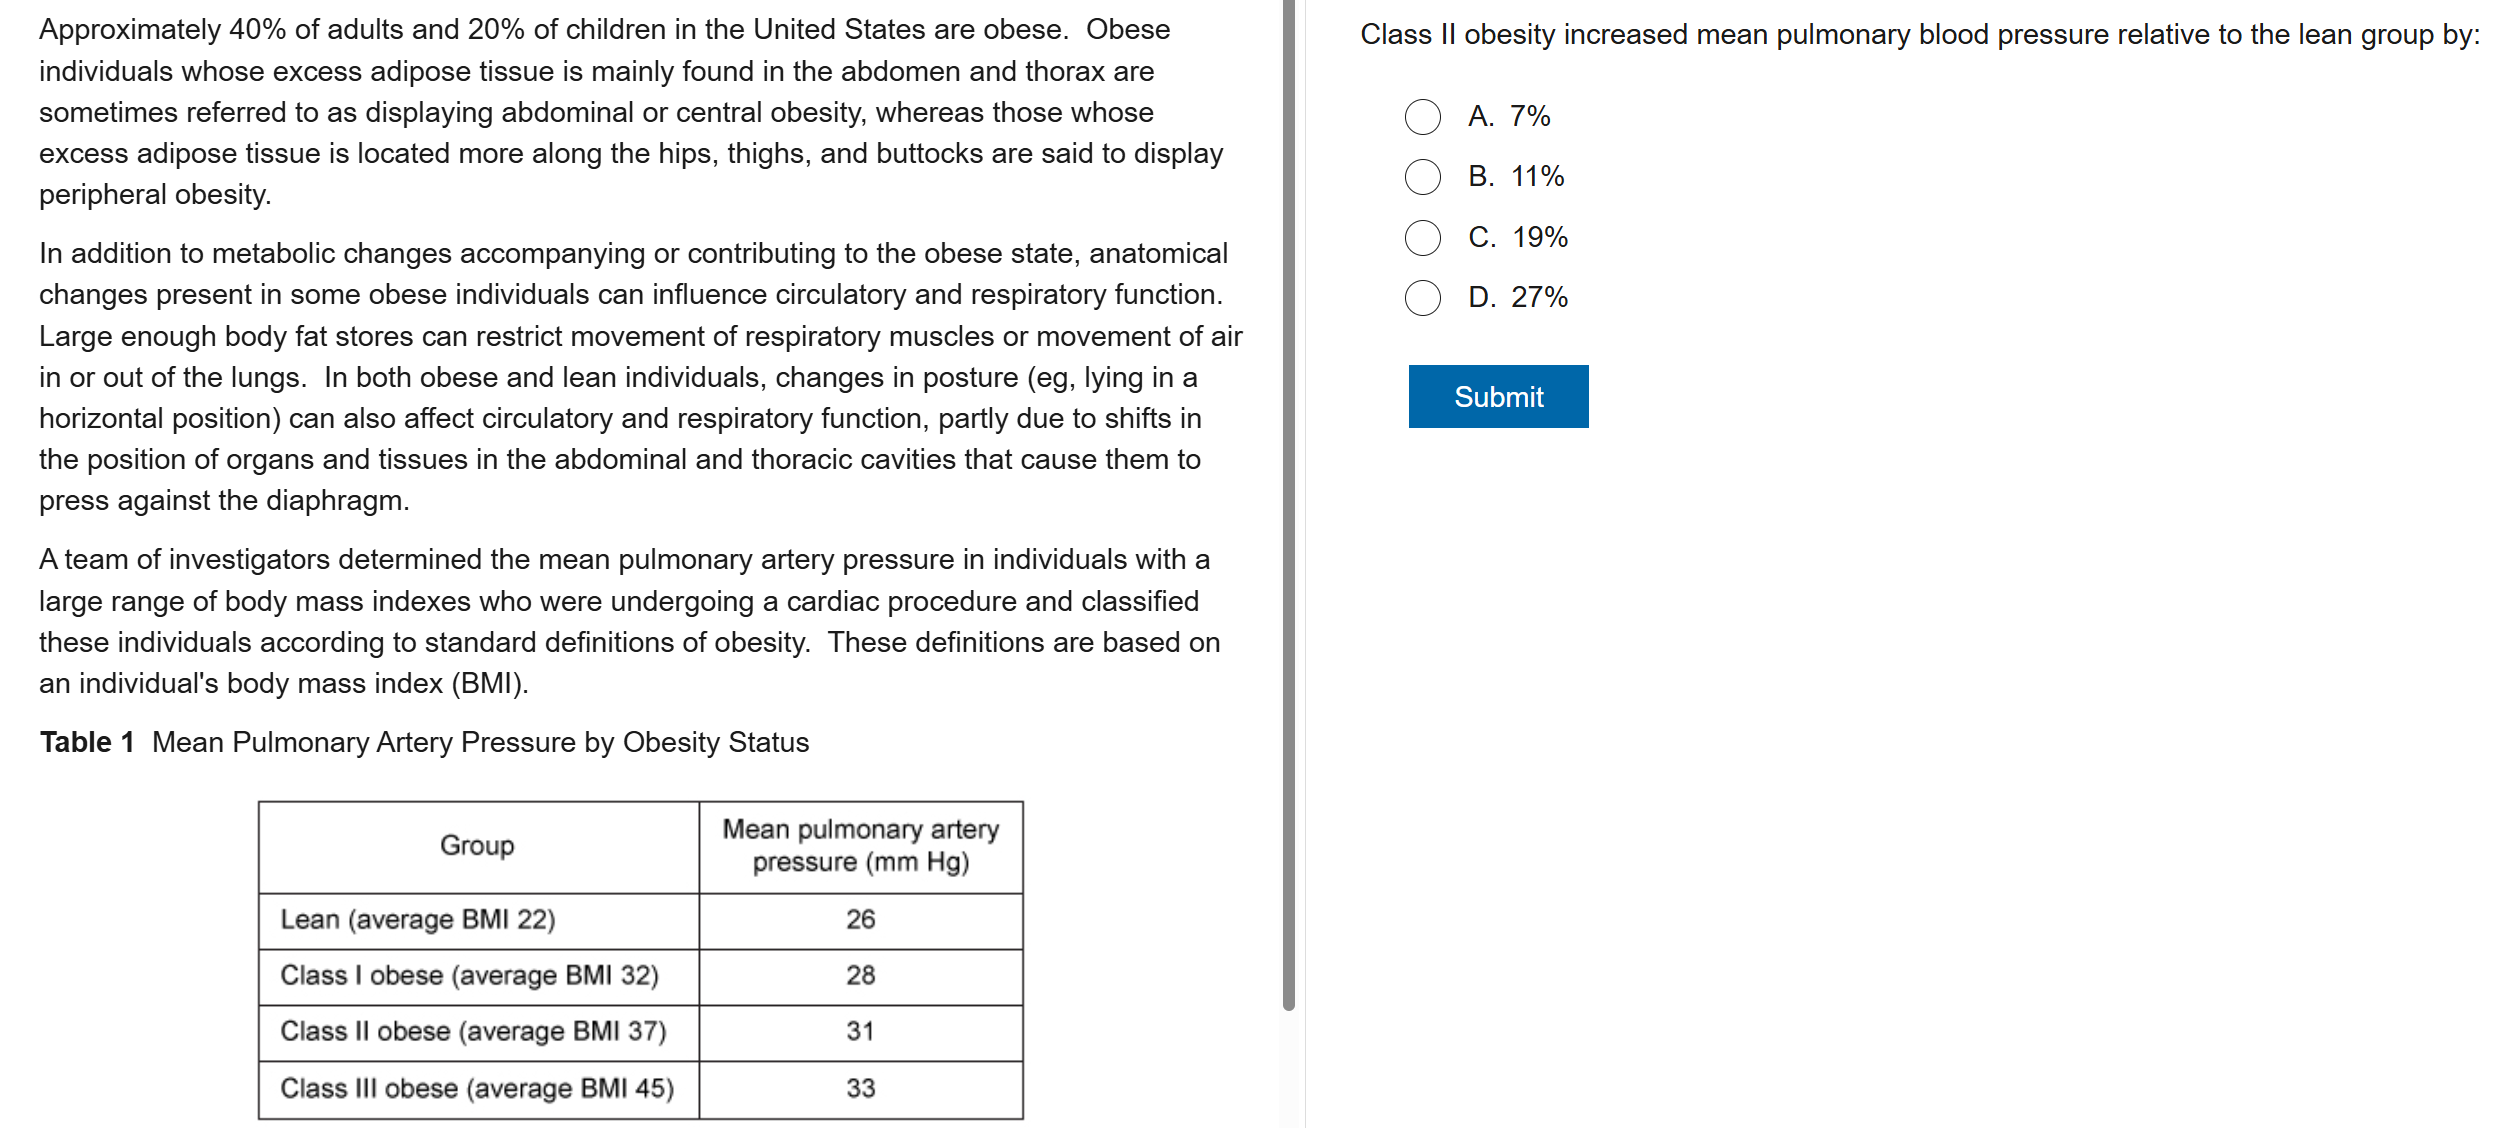Viewport: 2501px width, 1128px height.
Task: Click the question prompt about Class II obesity
Action: tap(1919, 35)
